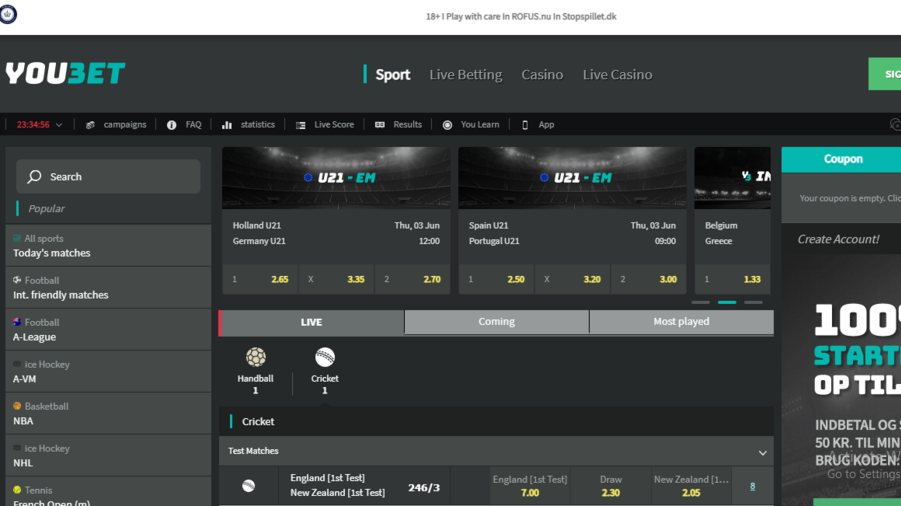Image resolution: width=901 pixels, height=506 pixels.
Task: Click the YouBet logo
Action: coord(65,74)
